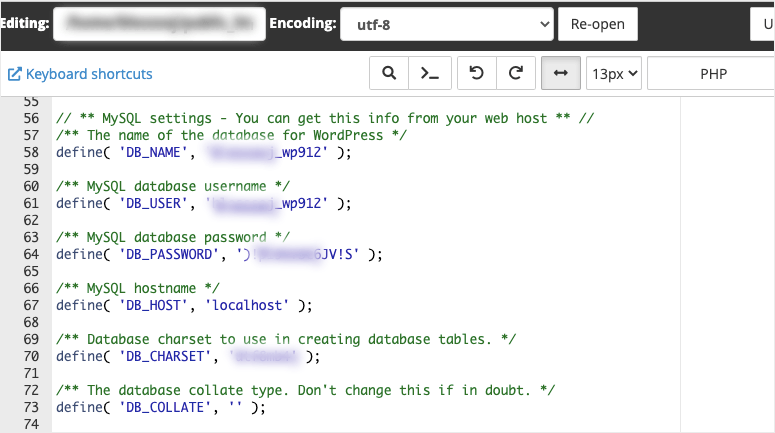Screen dimensions: 775x433
Task: Click the 'MySQL database username' comment
Action: (x=173, y=186)
